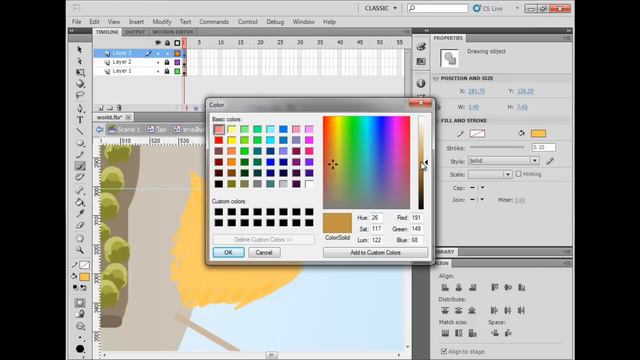Select the Eraser tool

click(x=80, y=225)
